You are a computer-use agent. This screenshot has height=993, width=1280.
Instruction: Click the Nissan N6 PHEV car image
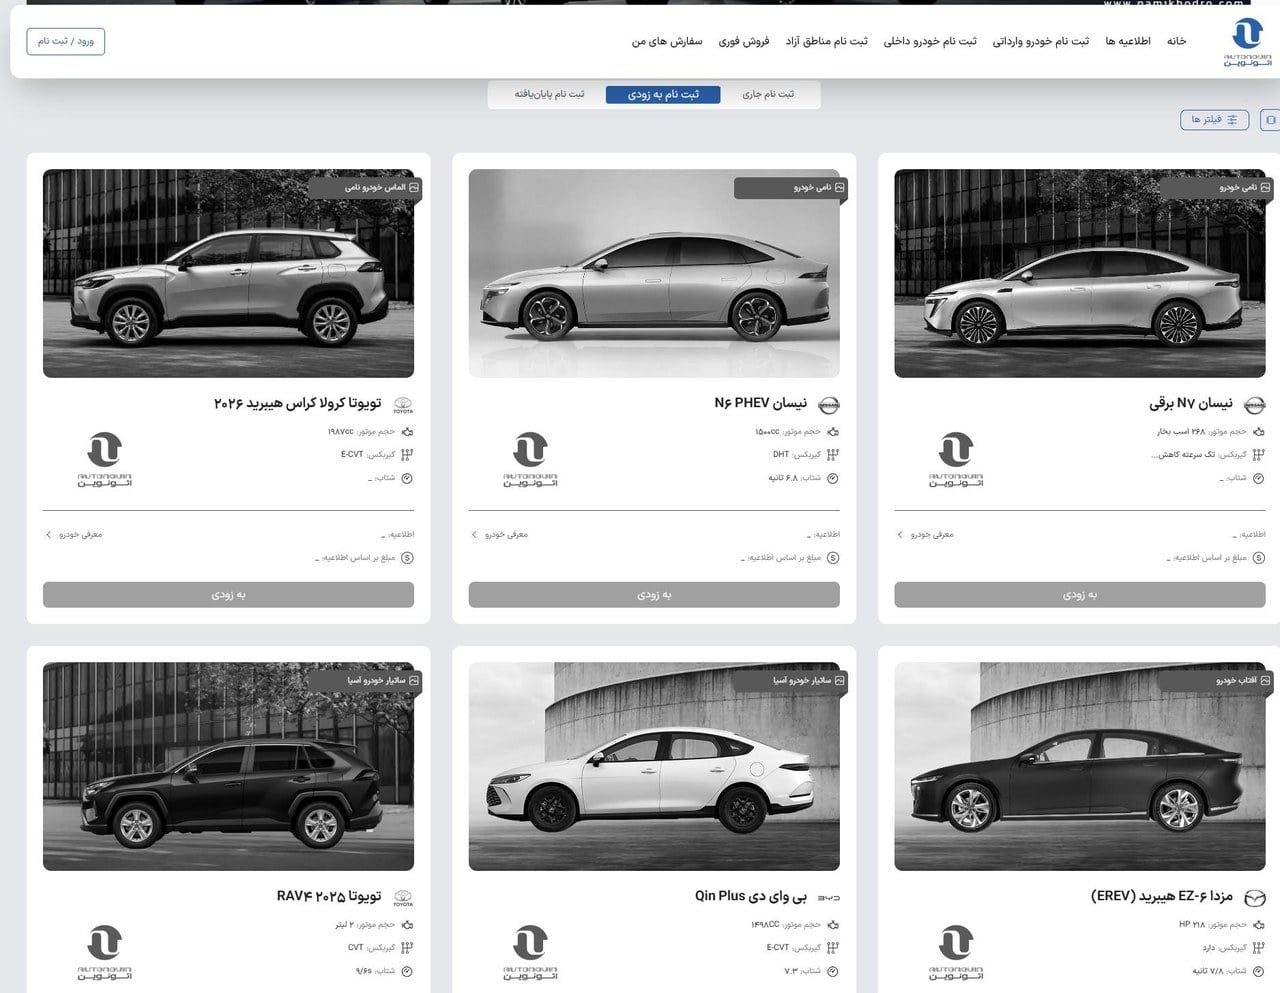(x=654, y=273)
